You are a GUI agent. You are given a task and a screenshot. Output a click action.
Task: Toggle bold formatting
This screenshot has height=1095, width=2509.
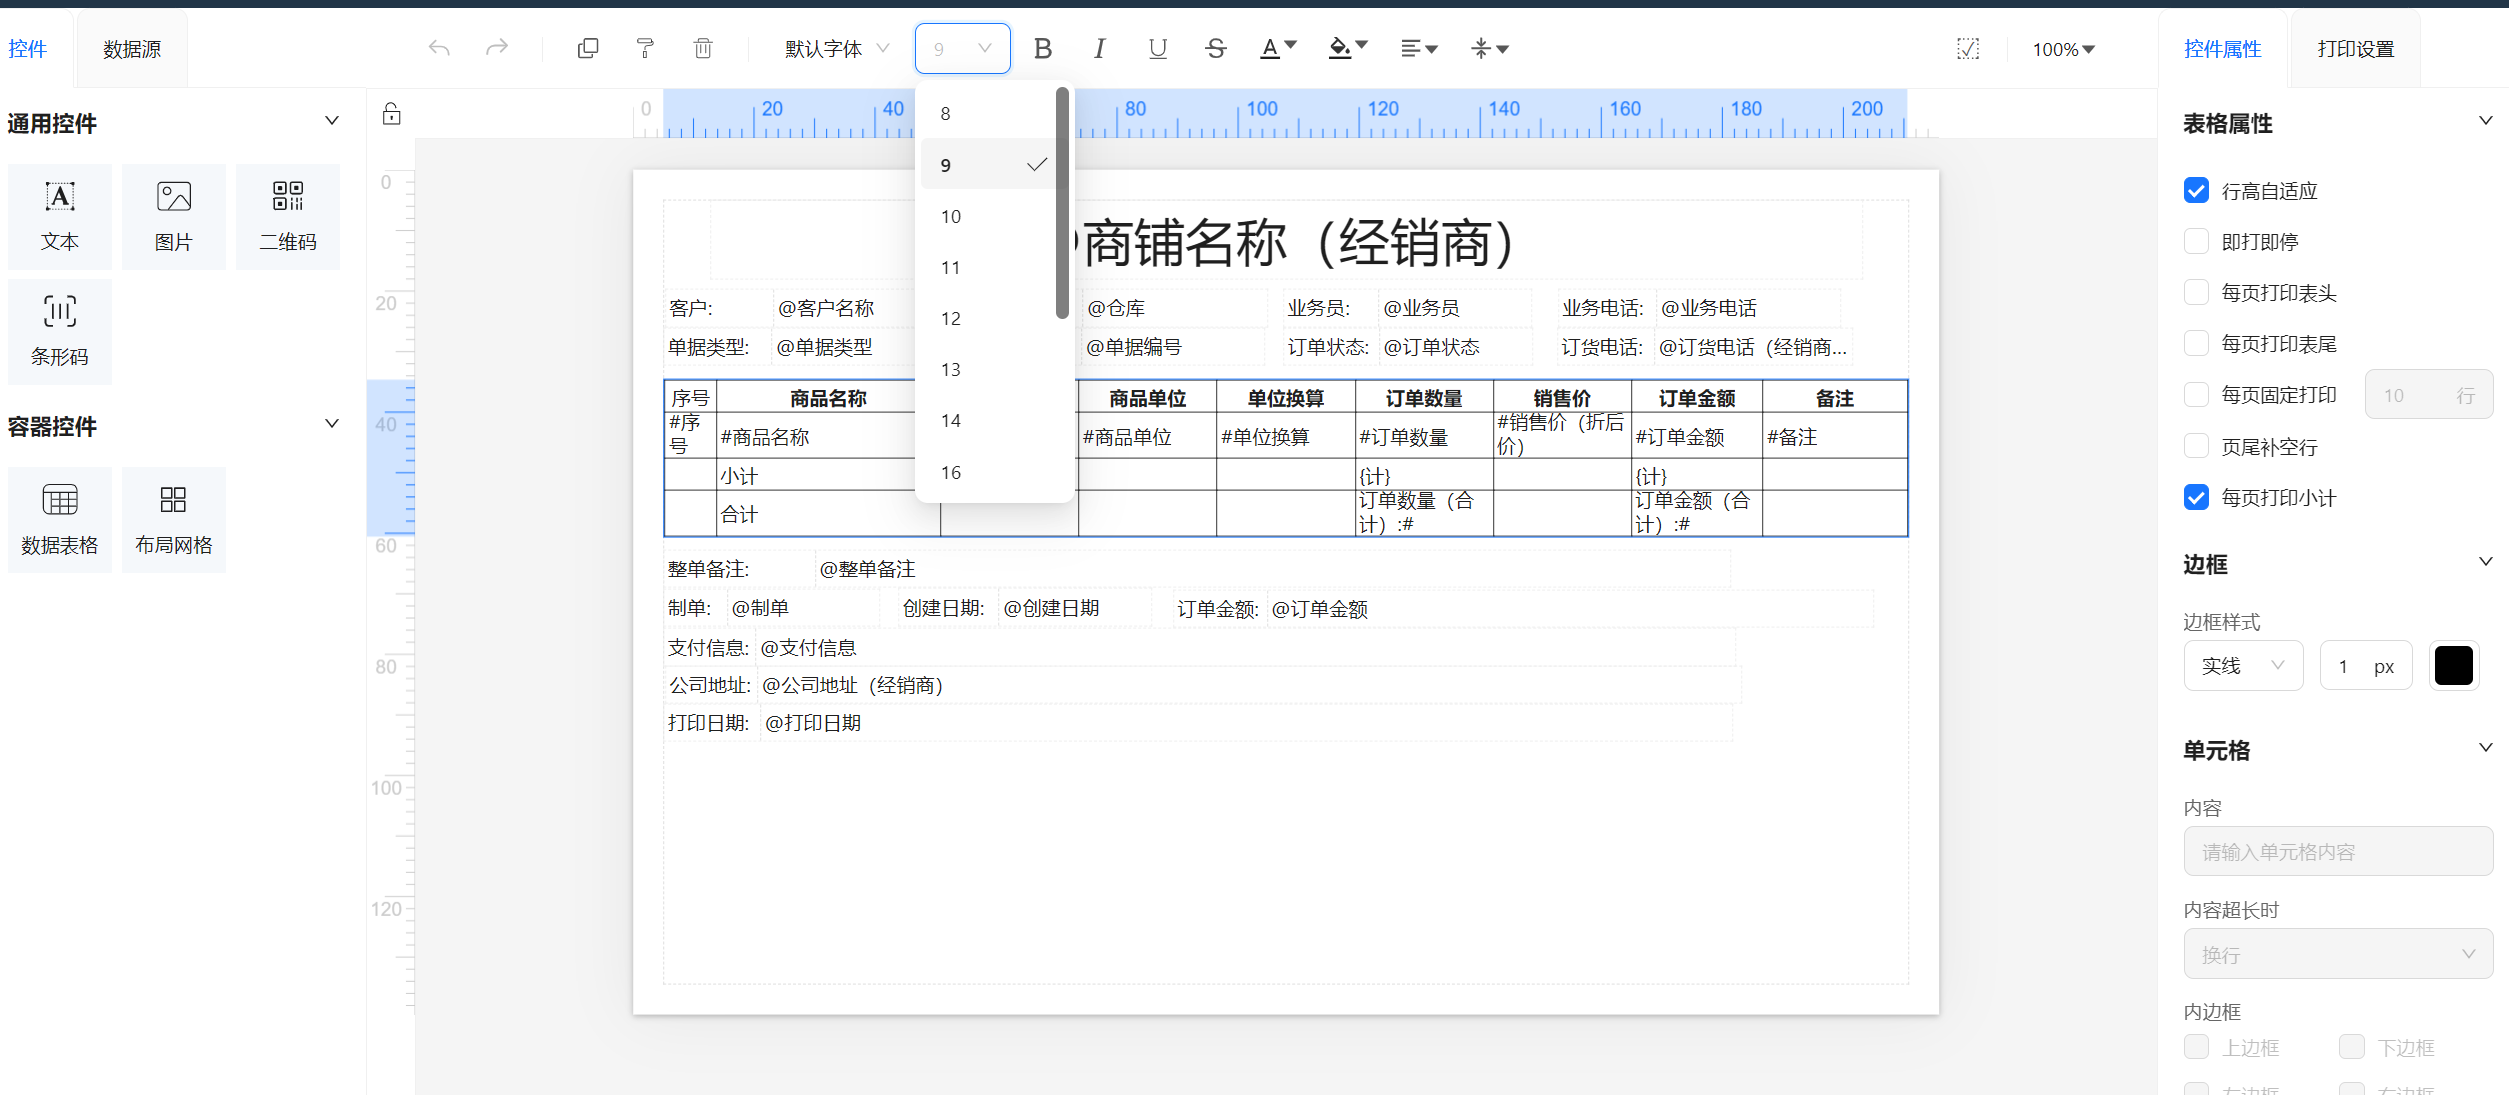click(1042, 48)
